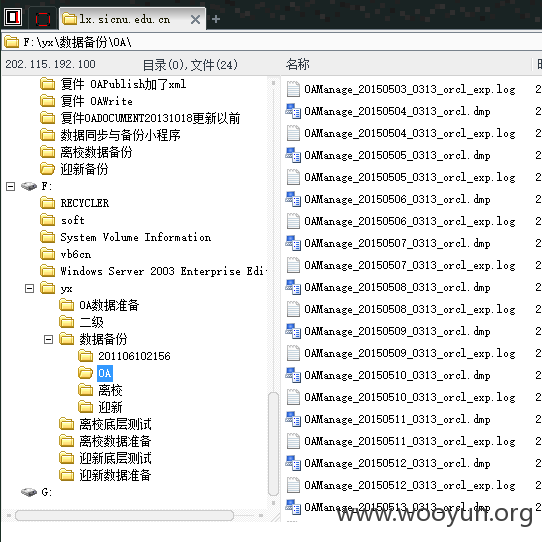542x542 pixels.
Task: Select dmp file icon OAManage_20150509_0313_orcl.dmp
Action: 293,331
